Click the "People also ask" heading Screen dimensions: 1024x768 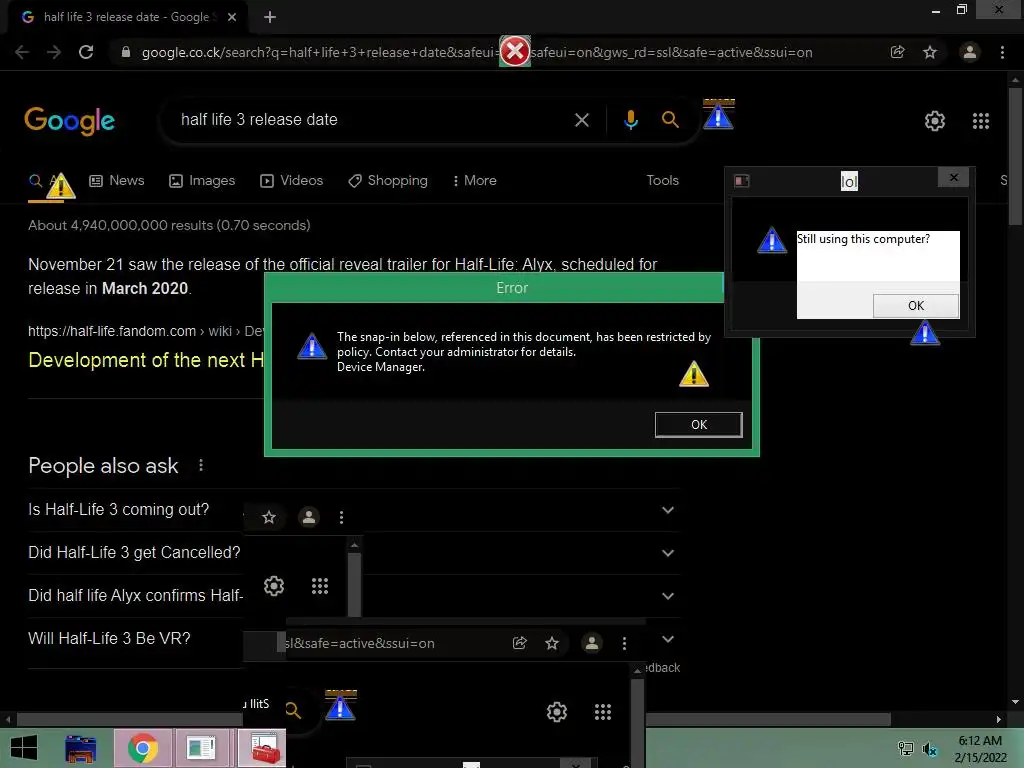click(x=103, y=466)
